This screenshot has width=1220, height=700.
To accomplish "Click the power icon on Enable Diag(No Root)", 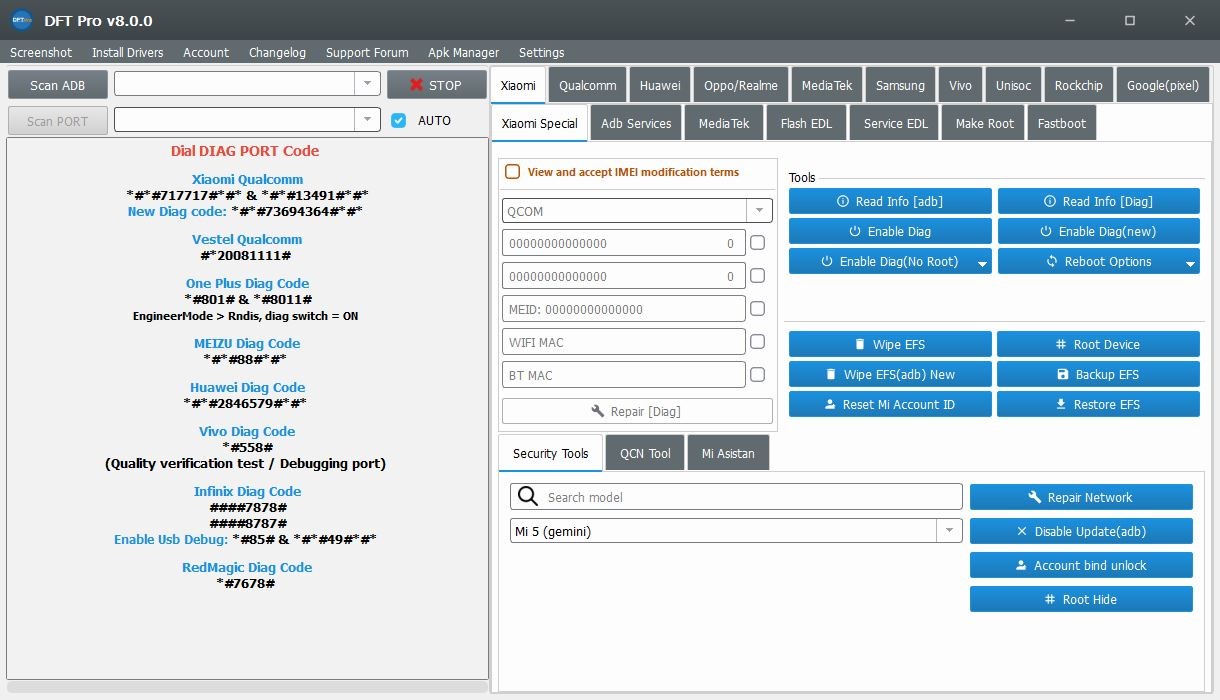I will 827,261.
